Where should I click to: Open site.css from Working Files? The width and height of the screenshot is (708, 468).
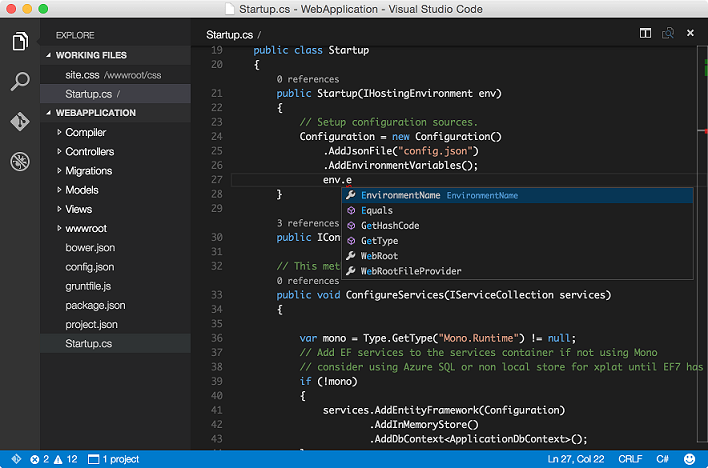tap(80, 75)
